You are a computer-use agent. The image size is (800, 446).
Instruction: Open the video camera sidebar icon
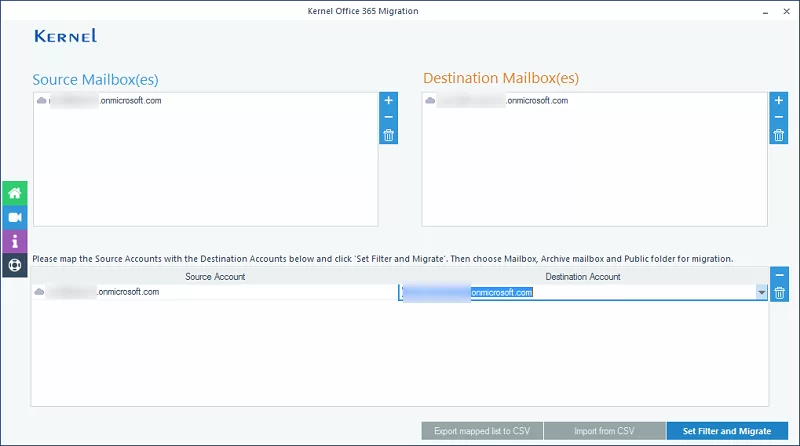click(15, 217)
